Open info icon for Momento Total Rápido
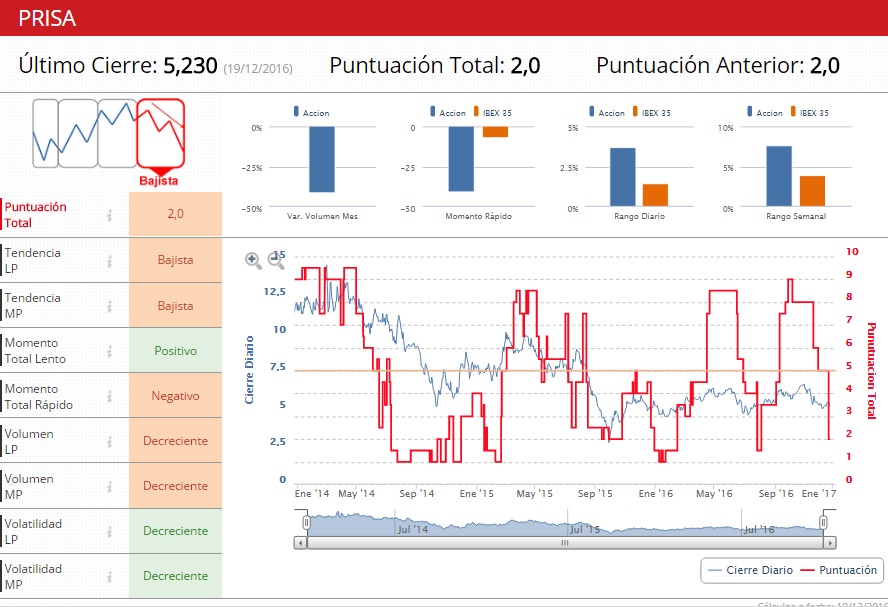 (x=109, y=396)
